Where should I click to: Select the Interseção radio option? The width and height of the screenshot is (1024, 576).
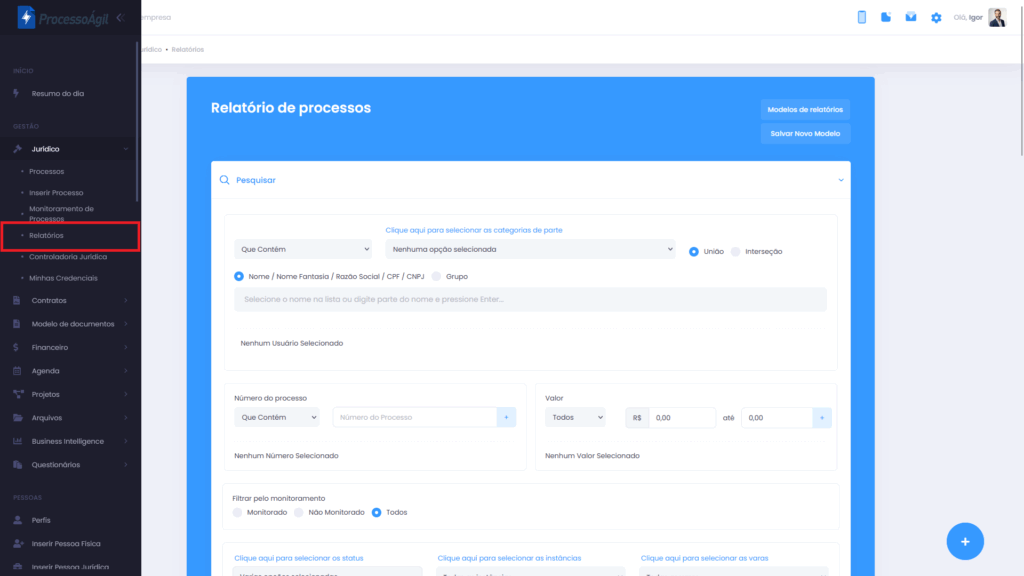(x=736, y=251)
